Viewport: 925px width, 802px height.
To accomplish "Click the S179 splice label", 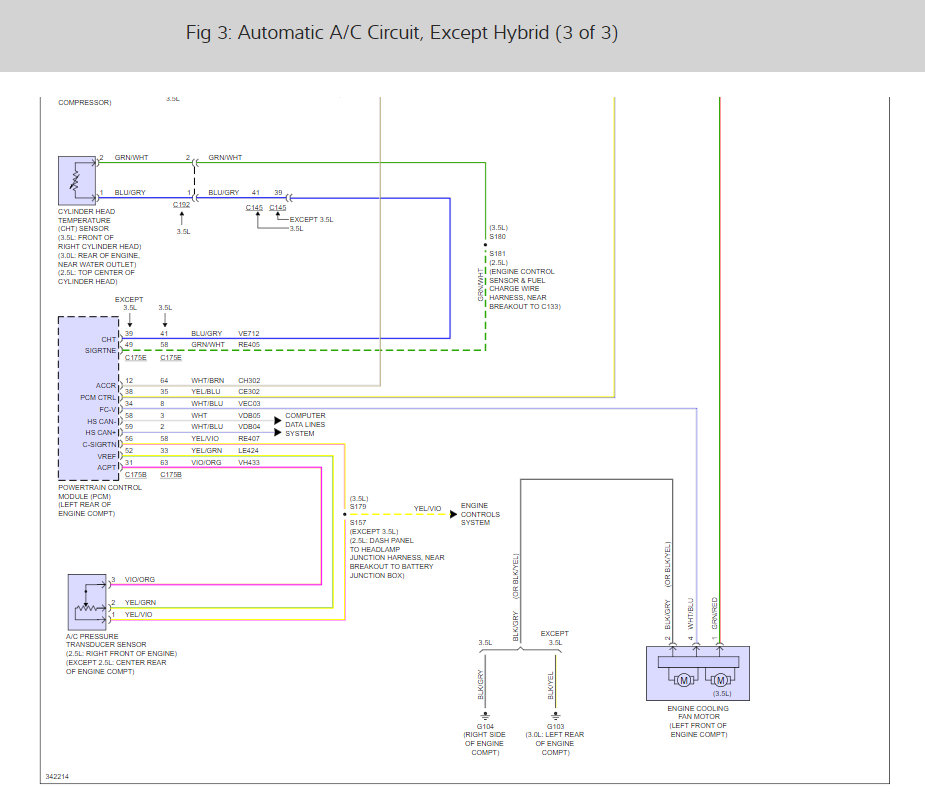I will click(x=358, y=507).
